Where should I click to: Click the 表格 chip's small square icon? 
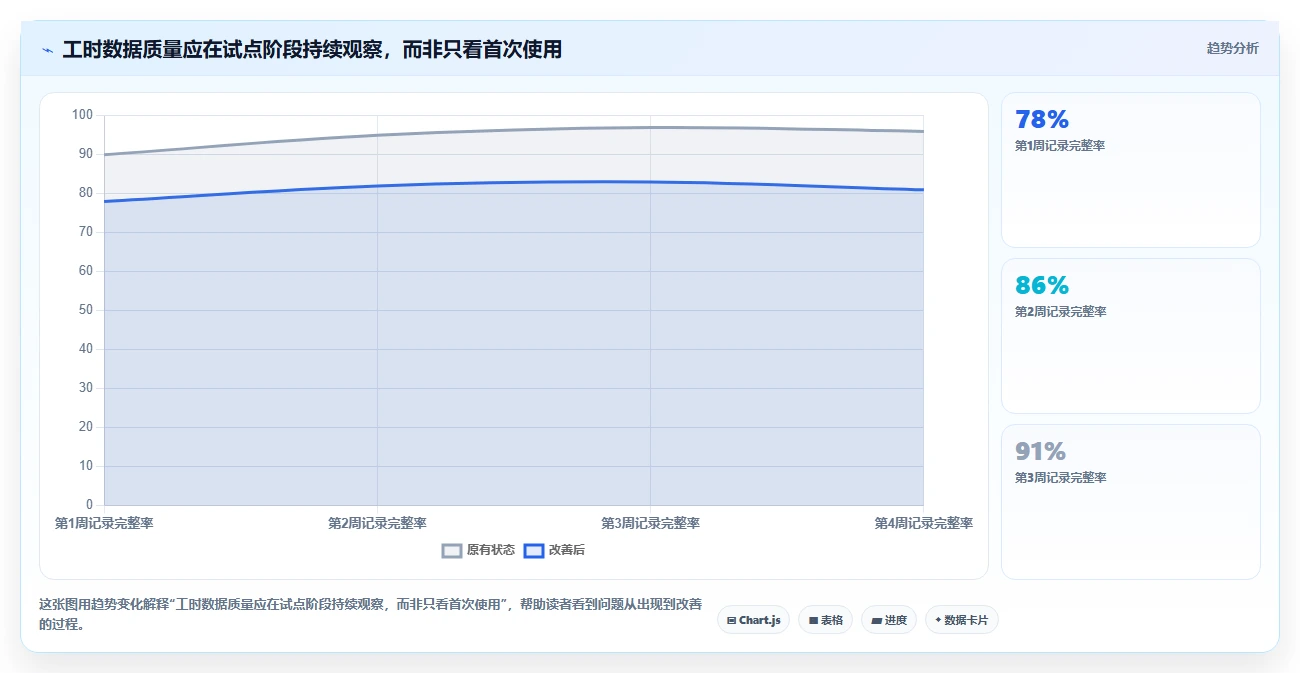point(813,621)
